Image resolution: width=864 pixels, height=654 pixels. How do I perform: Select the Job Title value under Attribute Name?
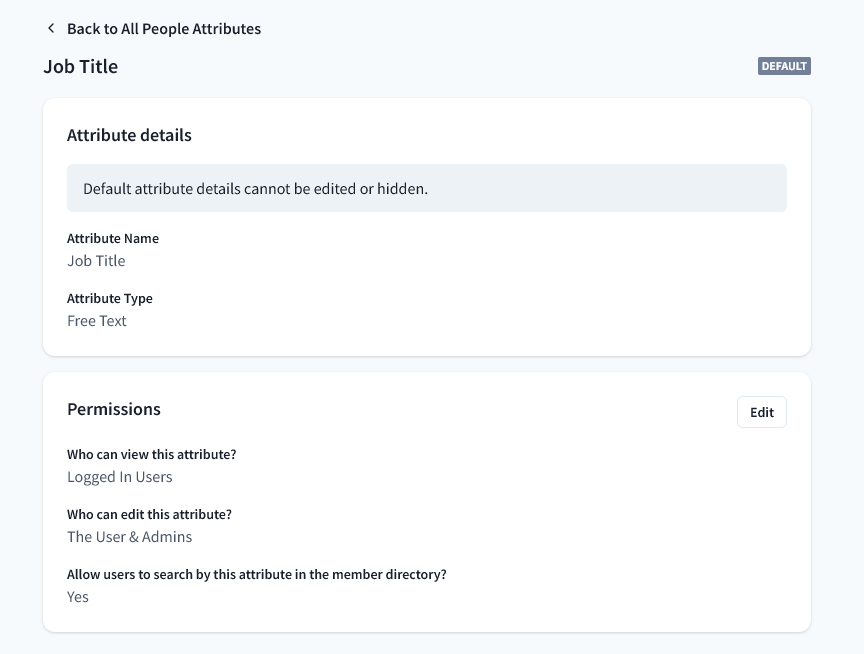pyautogui.click(x=96, y=261)
